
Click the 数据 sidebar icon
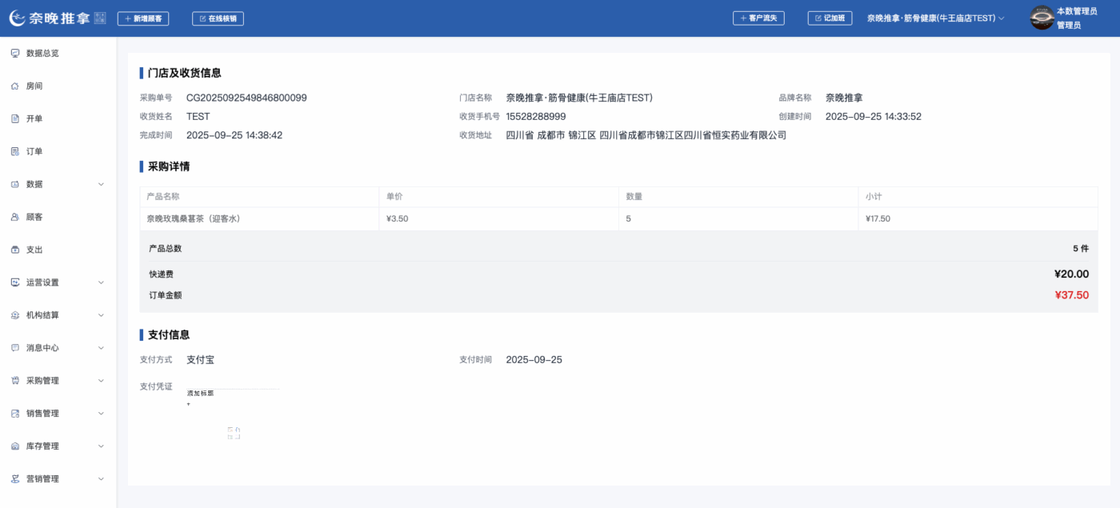pyautogui.click(x=15, y=184)
